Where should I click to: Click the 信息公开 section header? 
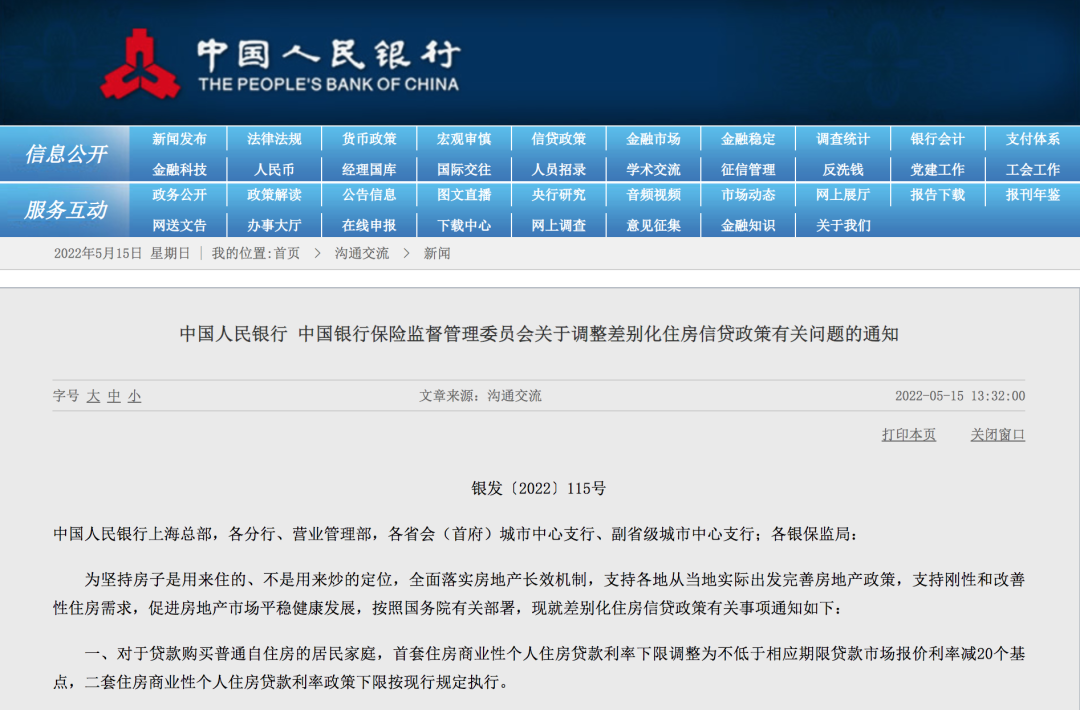coord(66,154)
